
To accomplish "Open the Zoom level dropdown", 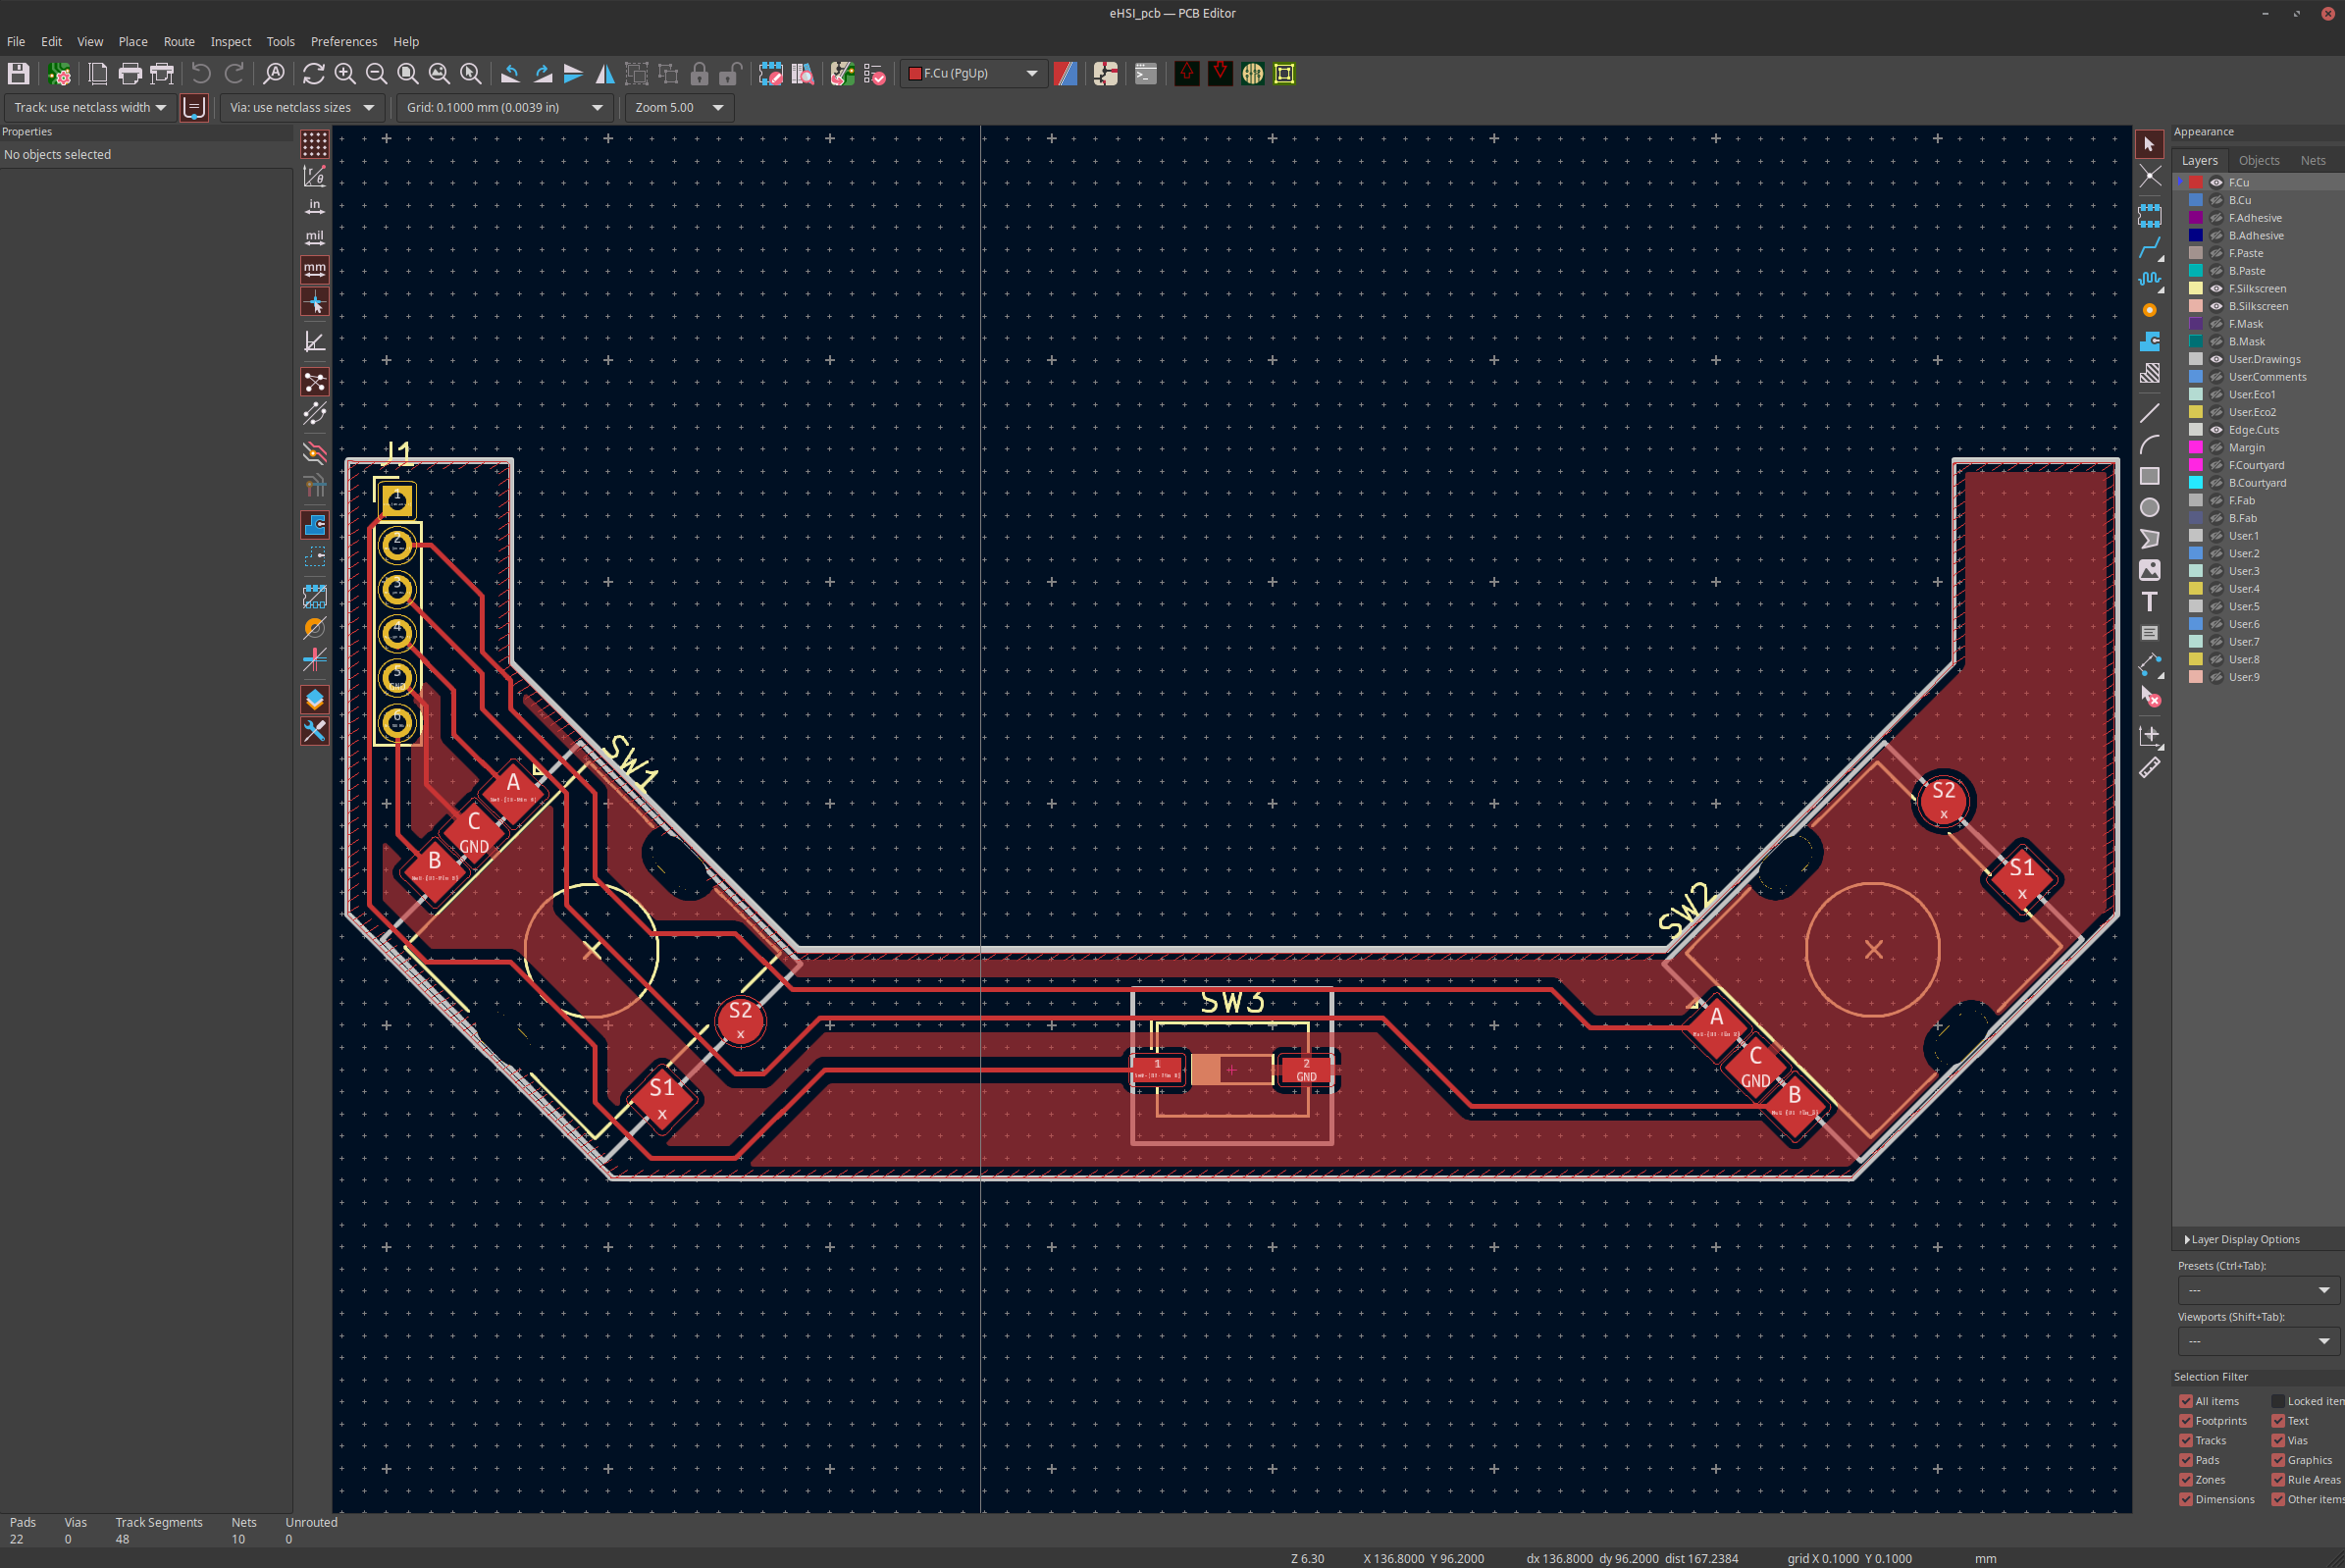I will pos(679,107).
